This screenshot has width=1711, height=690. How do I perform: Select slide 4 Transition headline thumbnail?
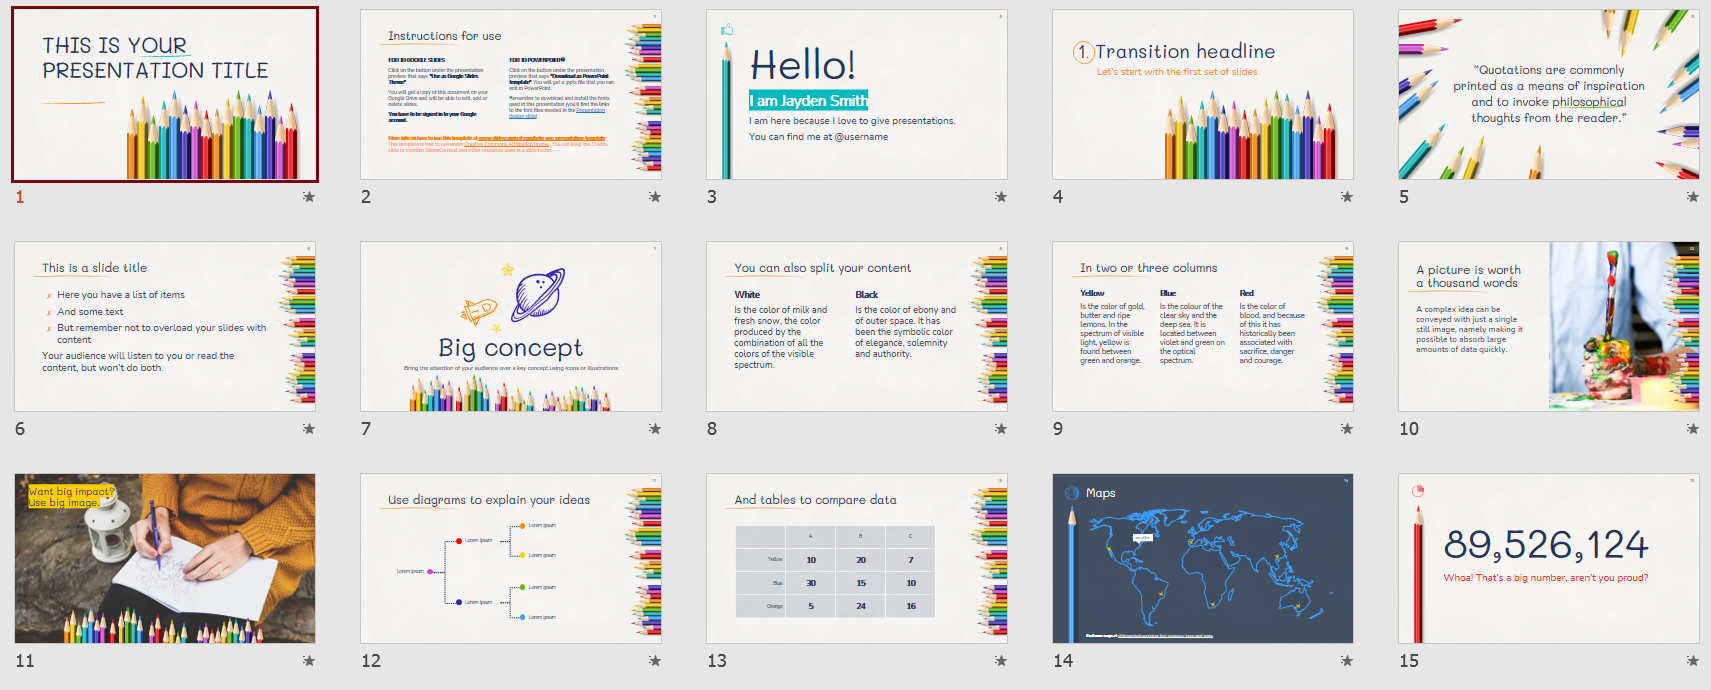(1203, 95)
